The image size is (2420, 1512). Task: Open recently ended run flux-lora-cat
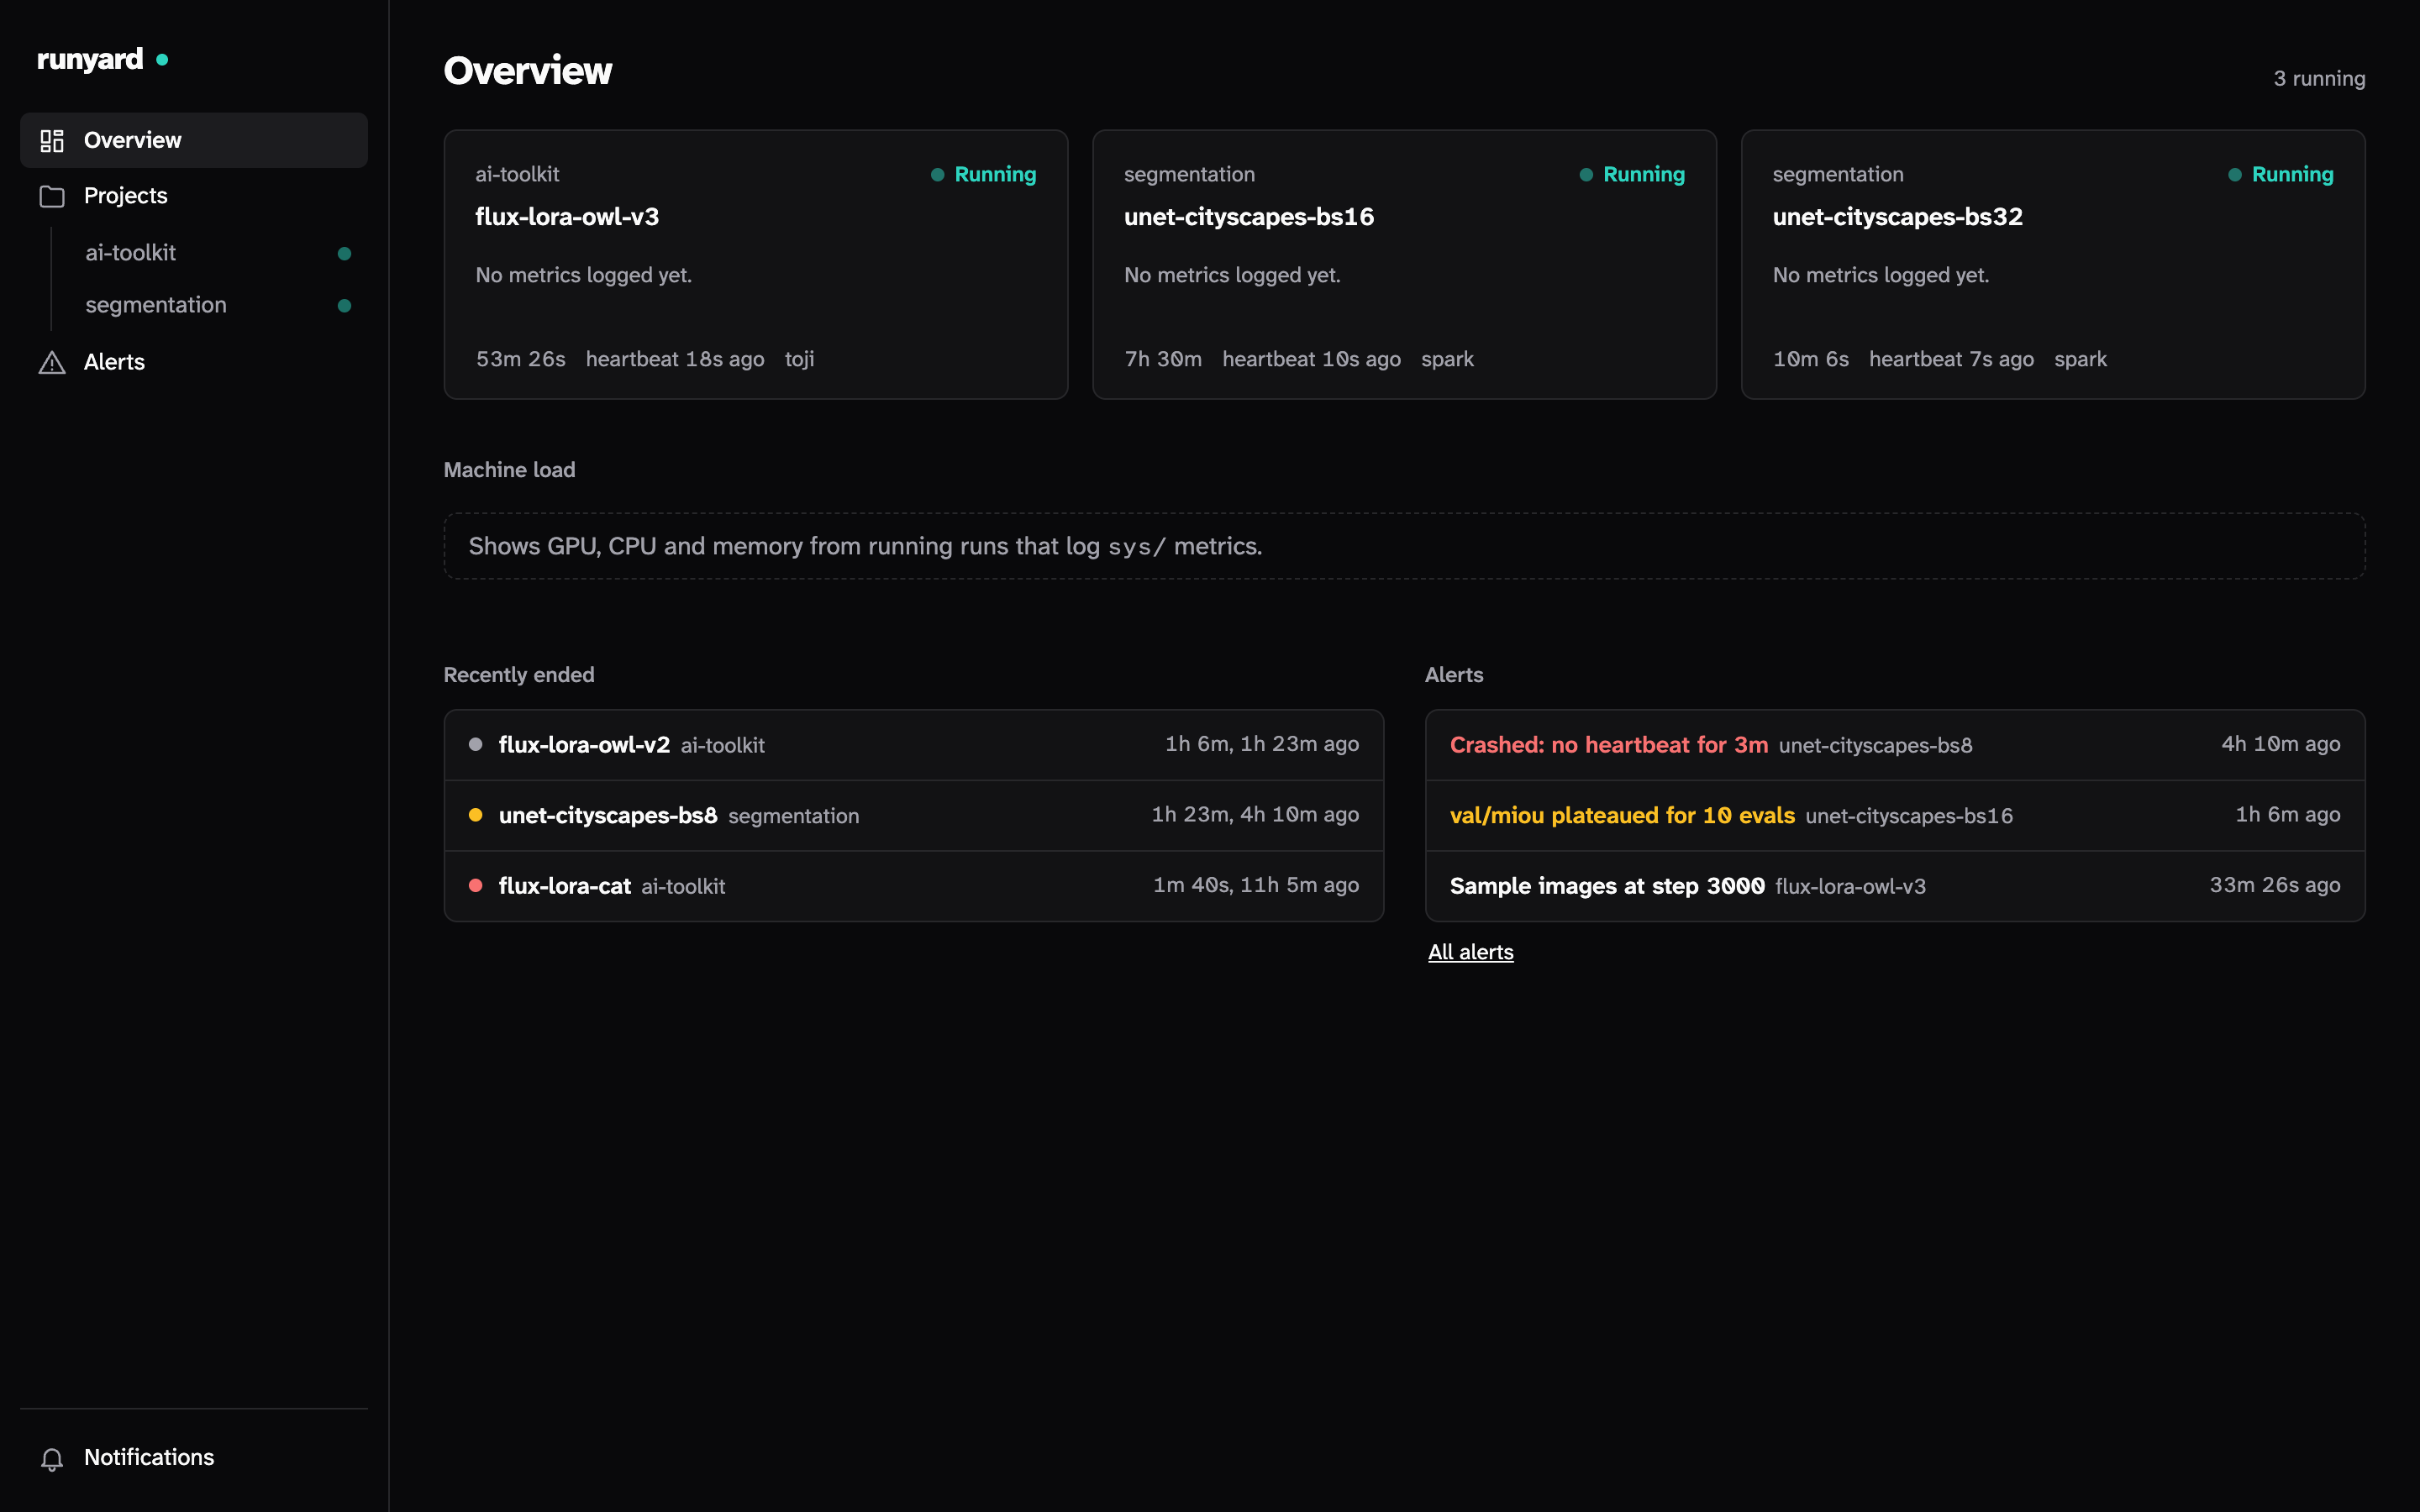click(x=914, y=886)
